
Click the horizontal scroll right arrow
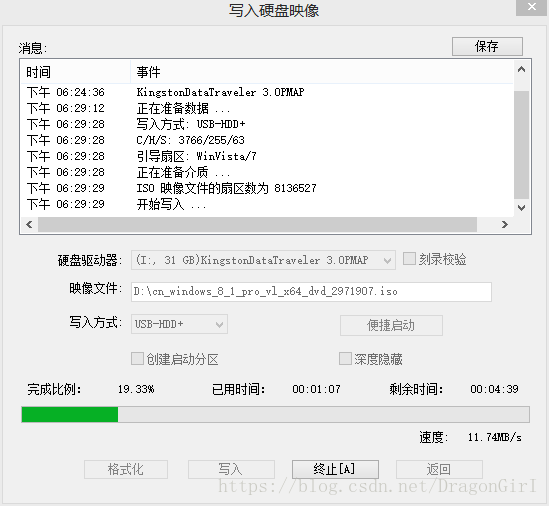click(505, 224)
